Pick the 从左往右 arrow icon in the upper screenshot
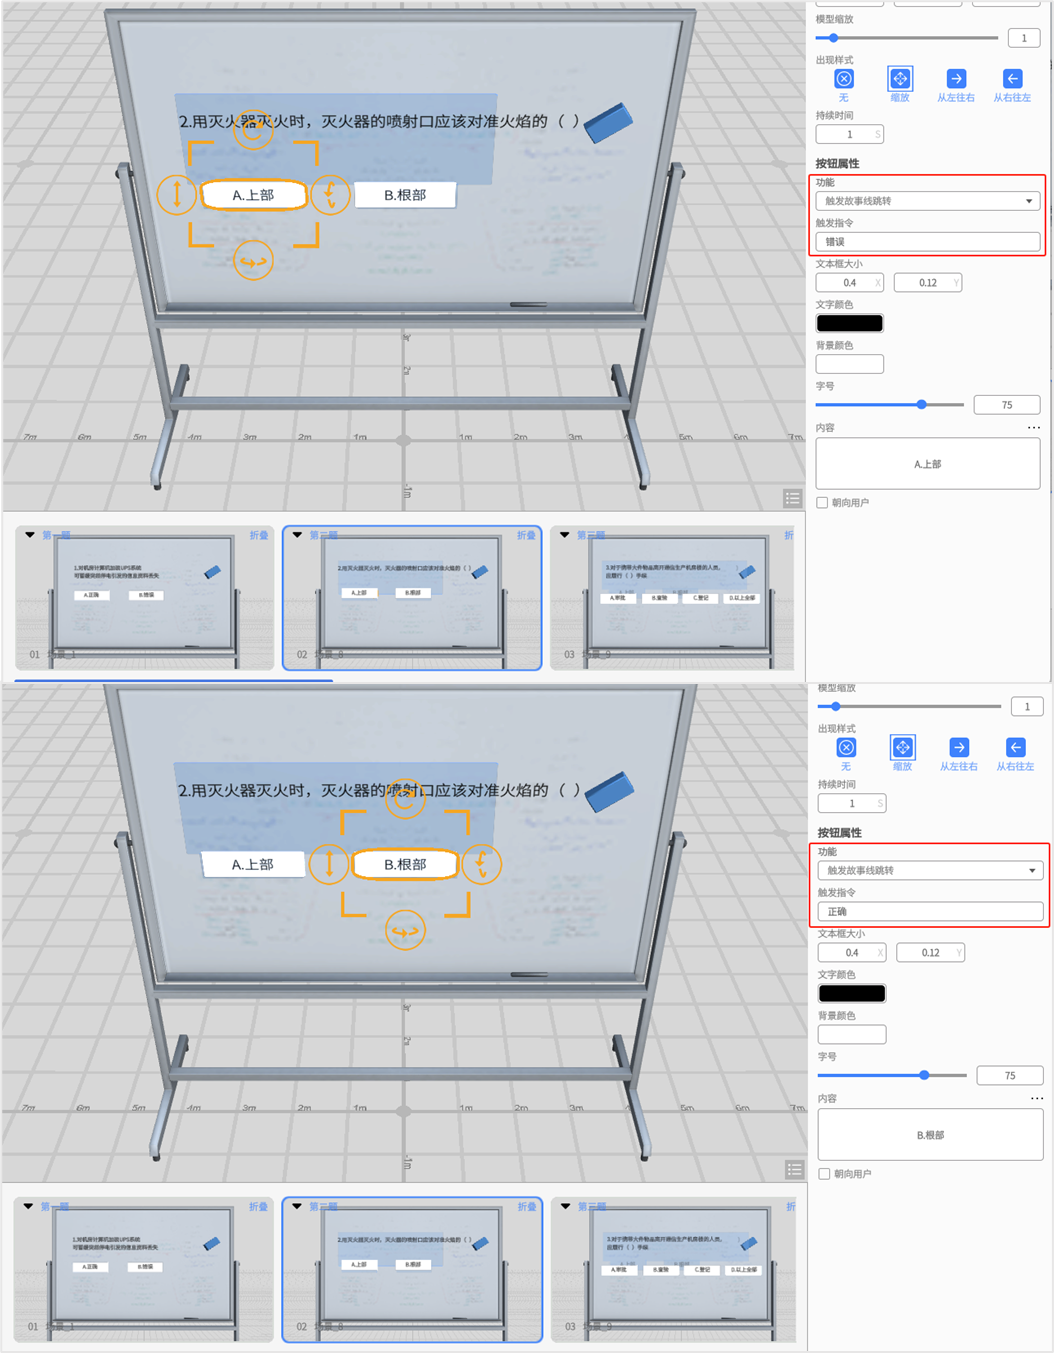Image resolution: width=1054 pixels, height=1353 pixels. 956,79
